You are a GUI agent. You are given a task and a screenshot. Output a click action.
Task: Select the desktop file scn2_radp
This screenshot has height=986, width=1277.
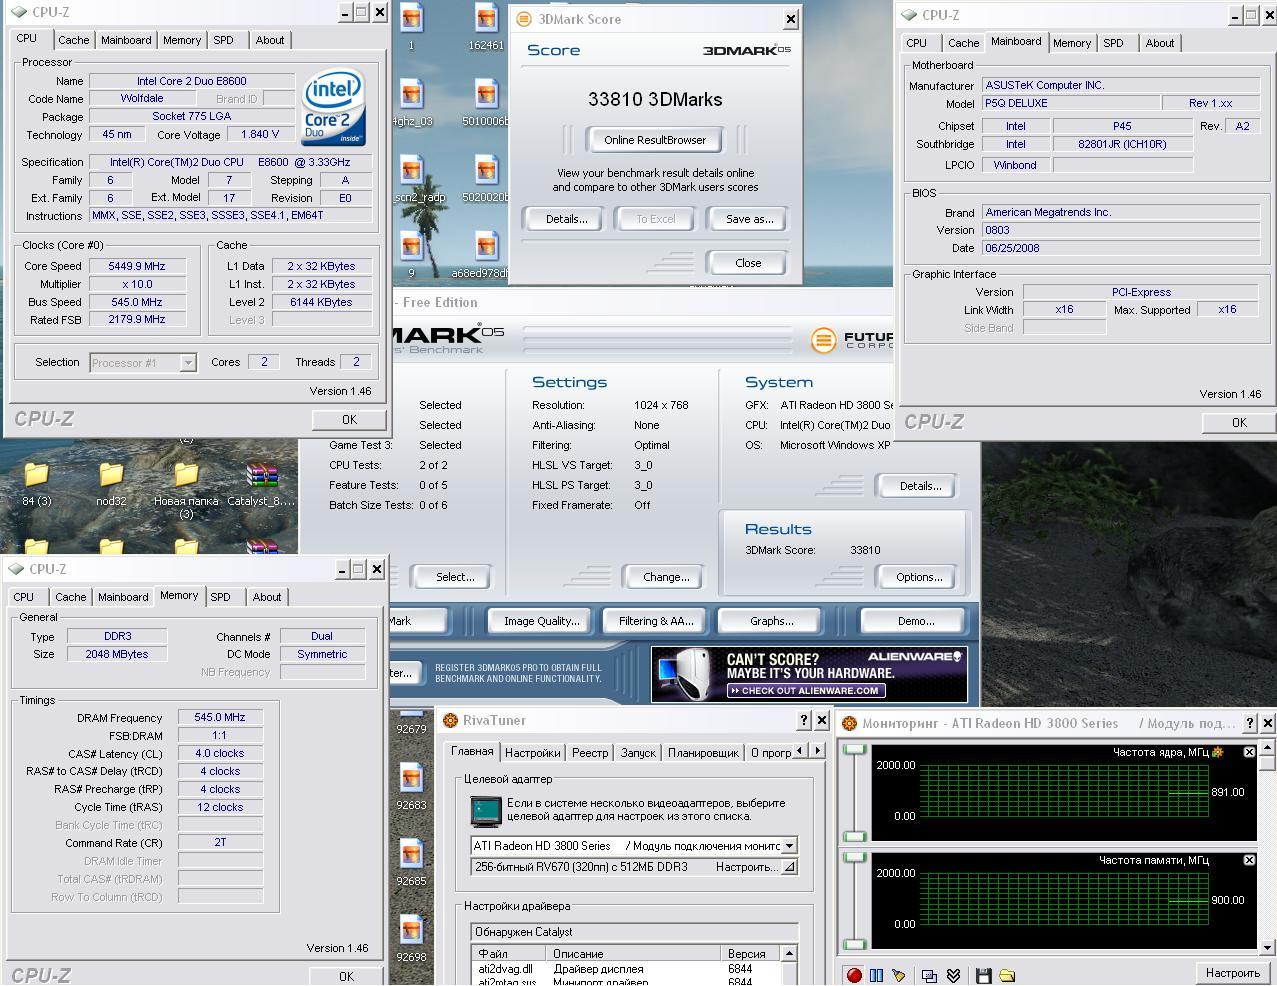pyautogui.click(x=411, y=179)
